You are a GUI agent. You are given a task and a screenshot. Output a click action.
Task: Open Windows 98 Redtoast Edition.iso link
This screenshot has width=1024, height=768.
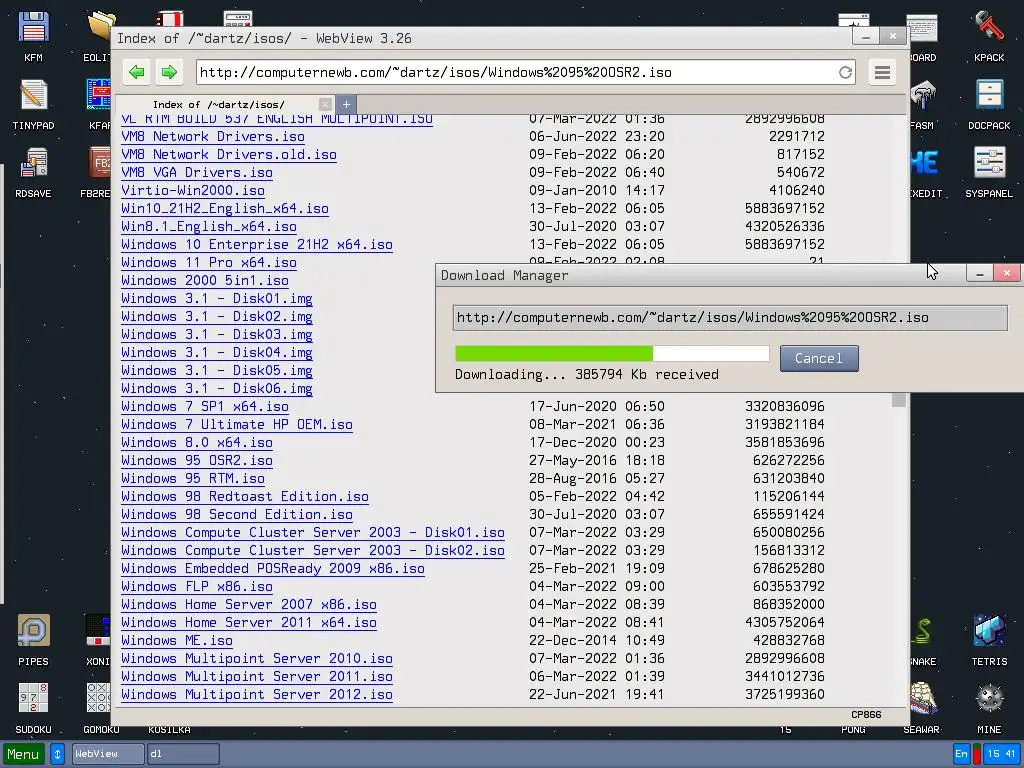pos(245,497)
